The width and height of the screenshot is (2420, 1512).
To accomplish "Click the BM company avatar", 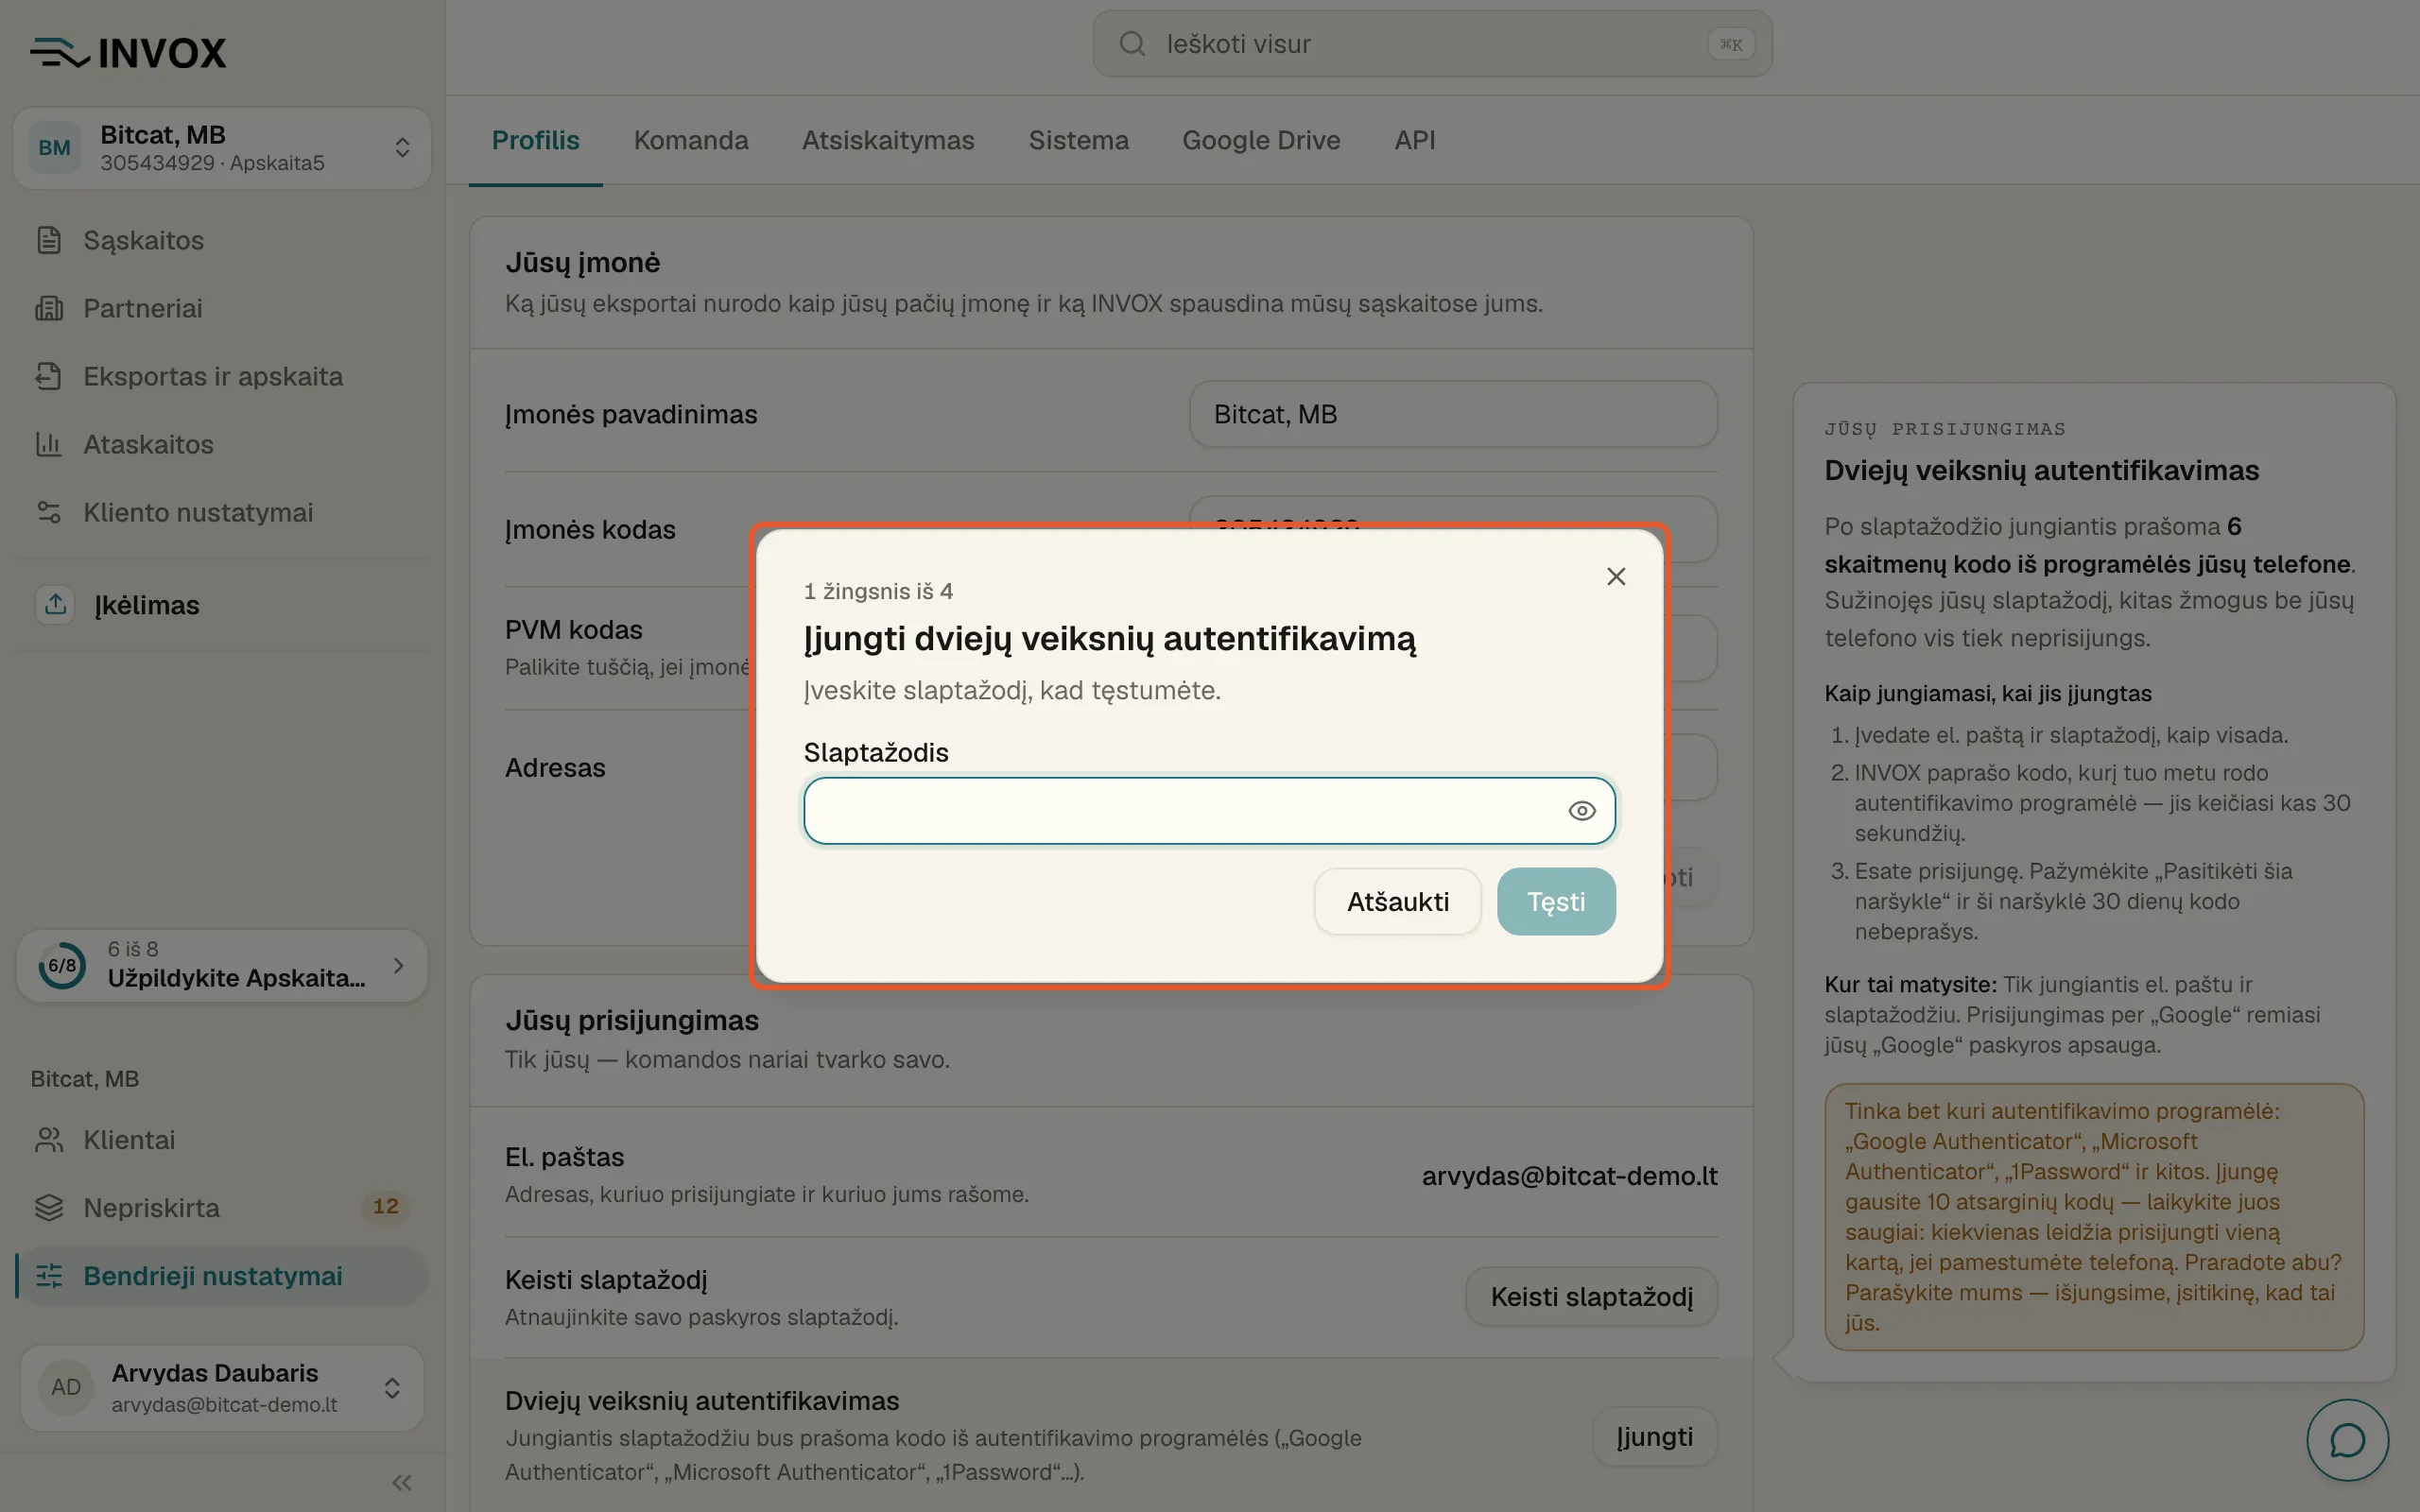I will click(x=54, y=148).
